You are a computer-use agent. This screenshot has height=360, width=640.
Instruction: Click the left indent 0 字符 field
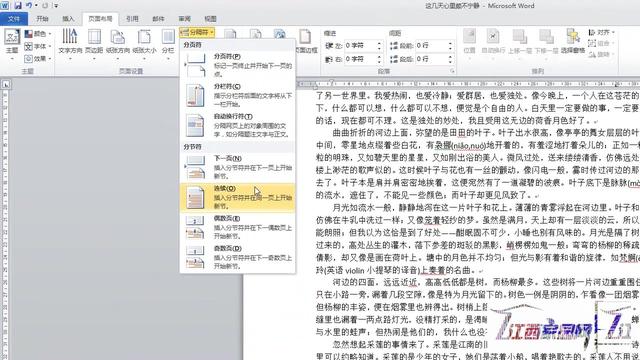point(360,45)
